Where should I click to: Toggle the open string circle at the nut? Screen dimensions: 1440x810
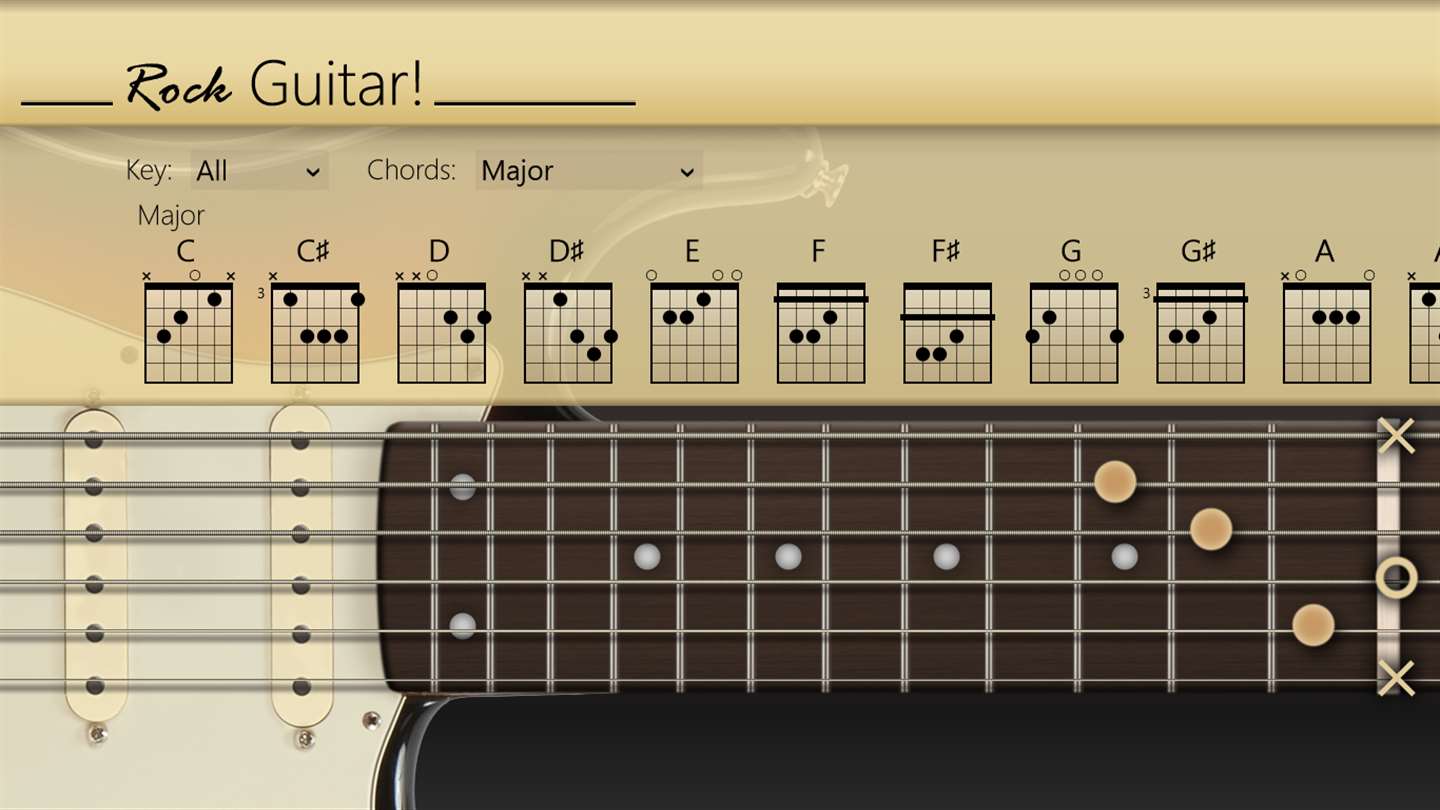1396,578
